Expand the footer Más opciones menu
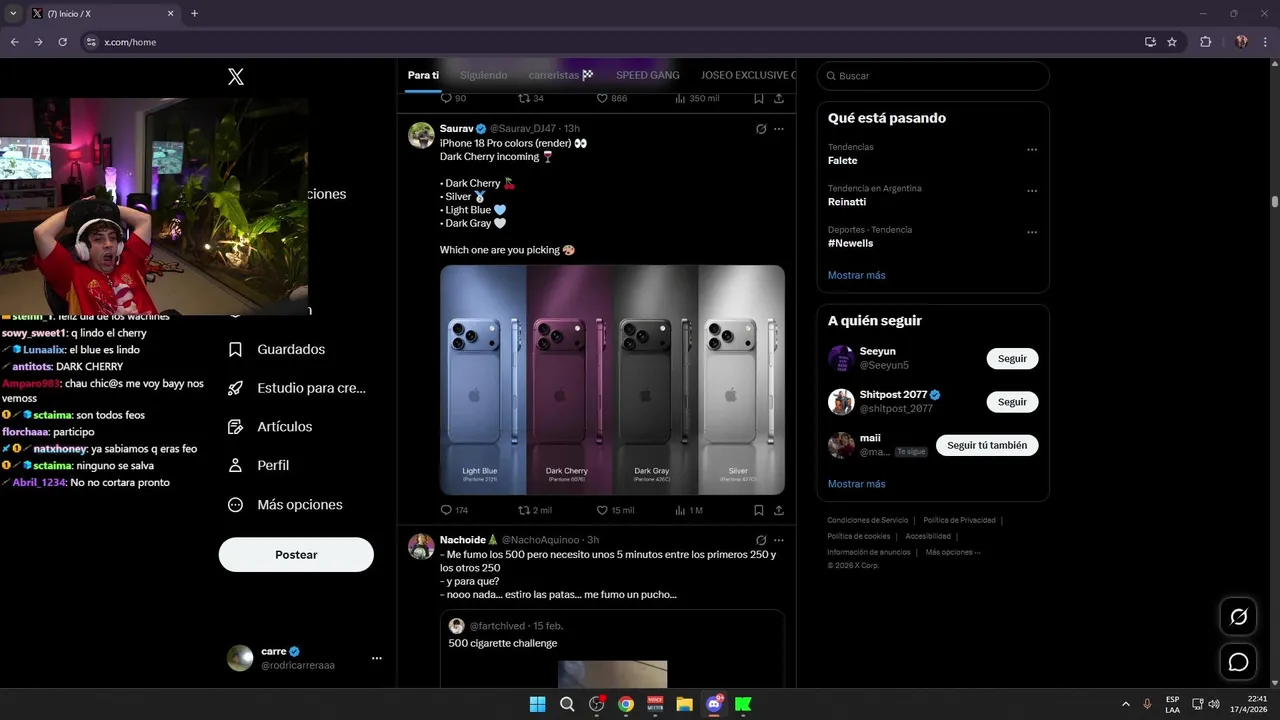 pyautogui.click(x=953, y=552)
